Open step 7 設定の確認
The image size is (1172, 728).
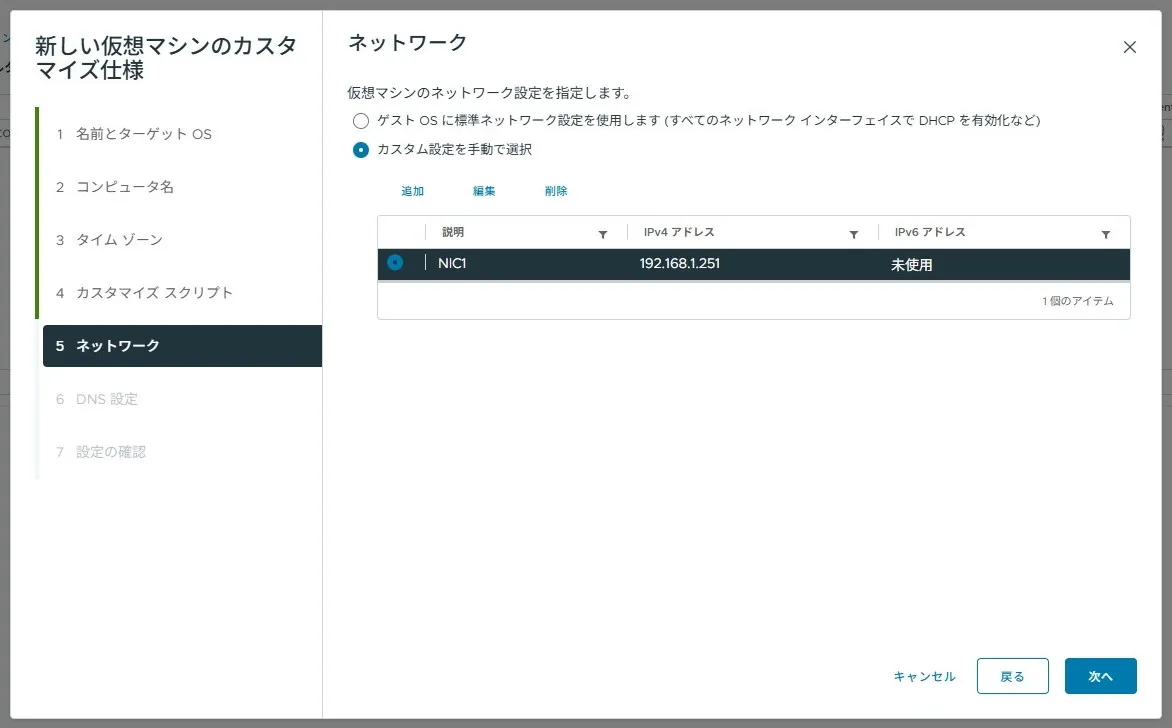[182, 452]
